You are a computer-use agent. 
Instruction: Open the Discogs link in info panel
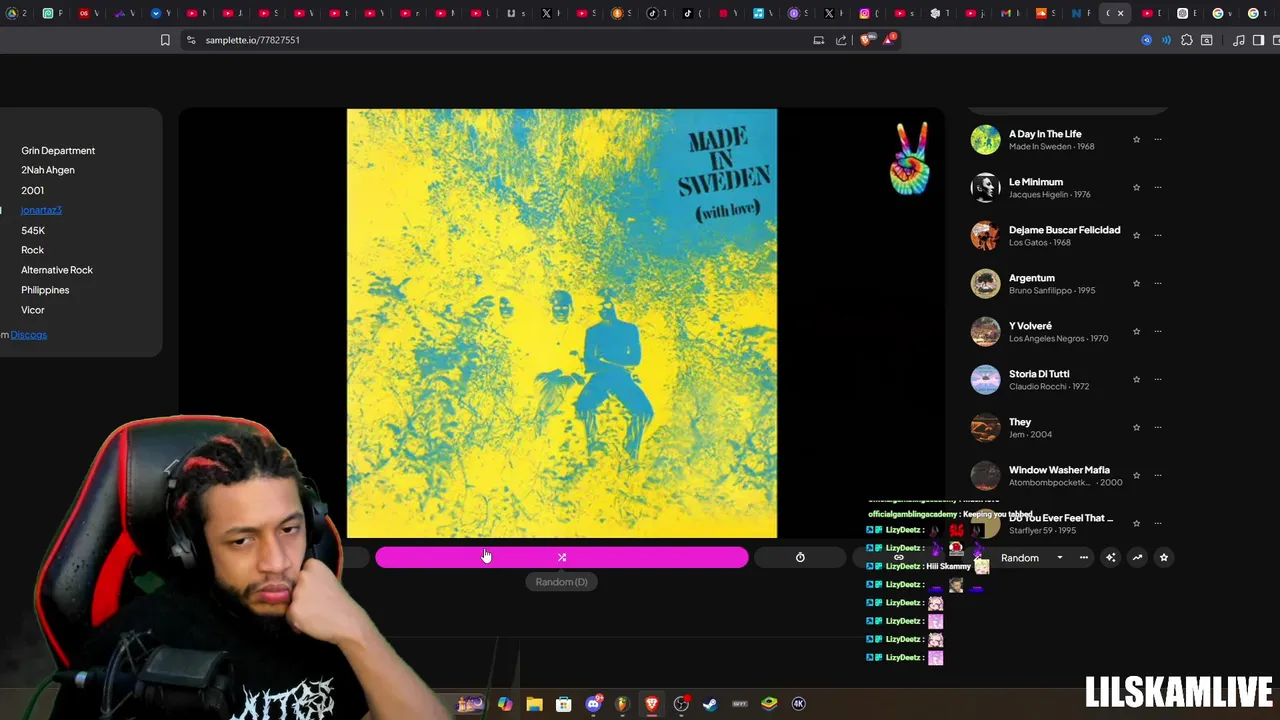coord(29,334)
